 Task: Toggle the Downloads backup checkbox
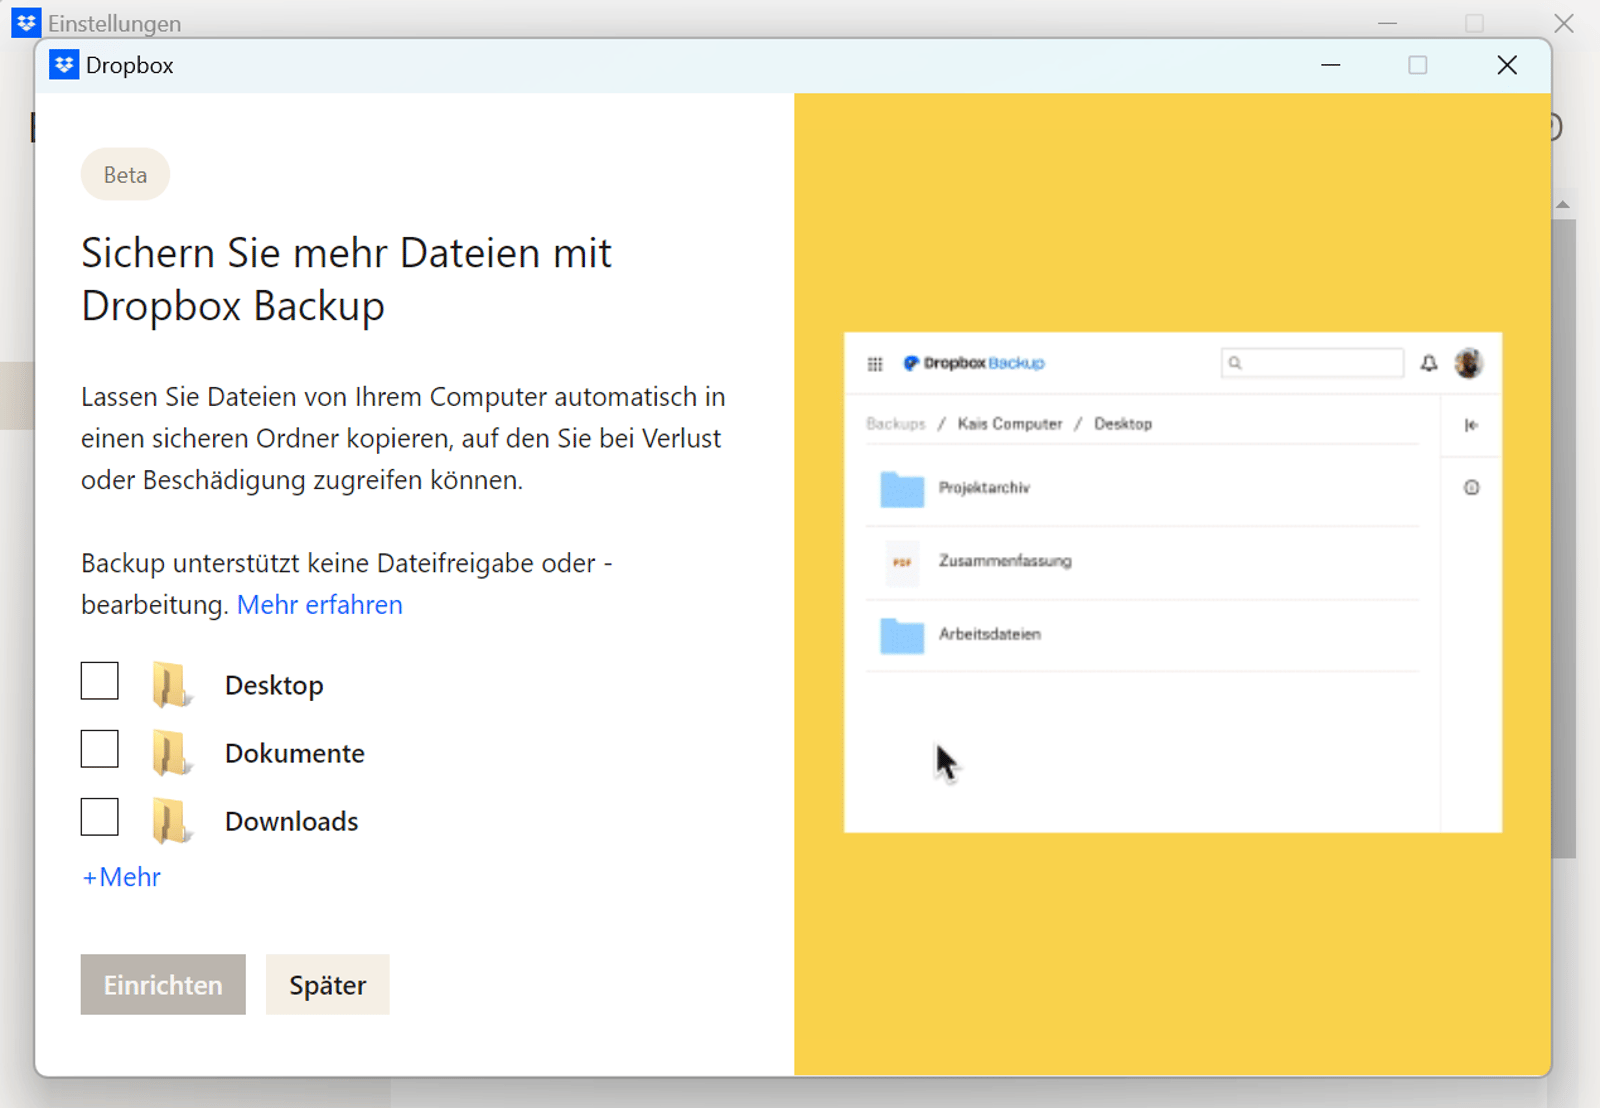pyautogui.click(x=99, y=817)
